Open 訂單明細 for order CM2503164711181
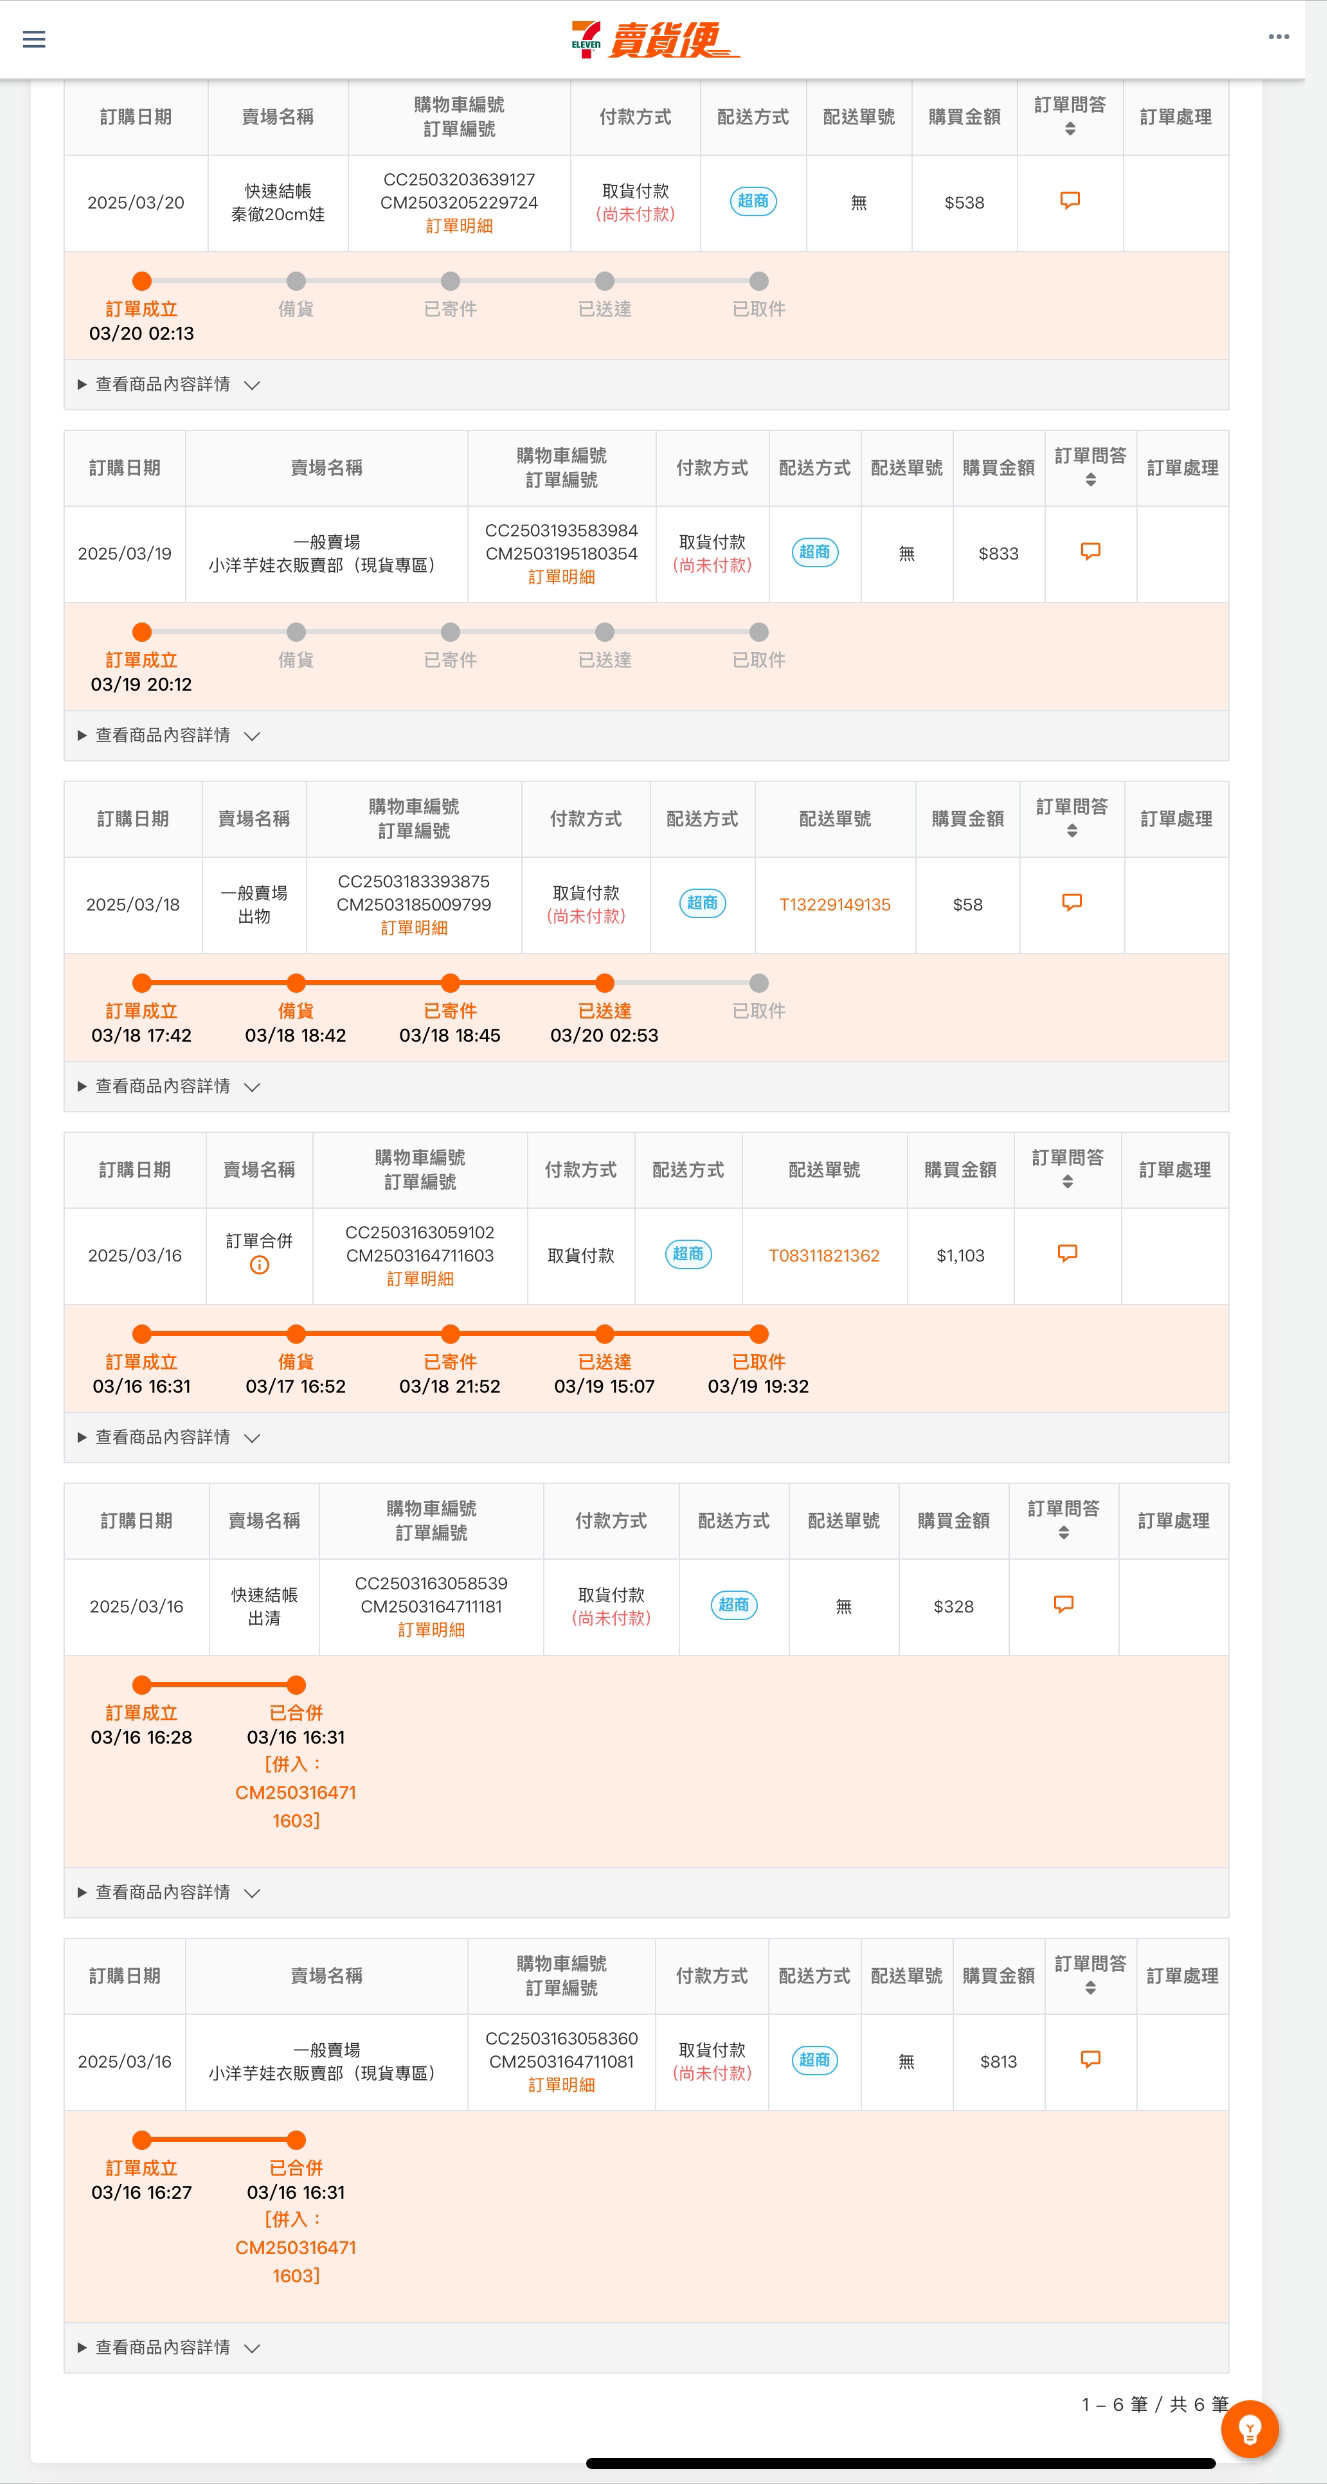Screen dimensions: 1327x2484 (x=431, y=1630)
